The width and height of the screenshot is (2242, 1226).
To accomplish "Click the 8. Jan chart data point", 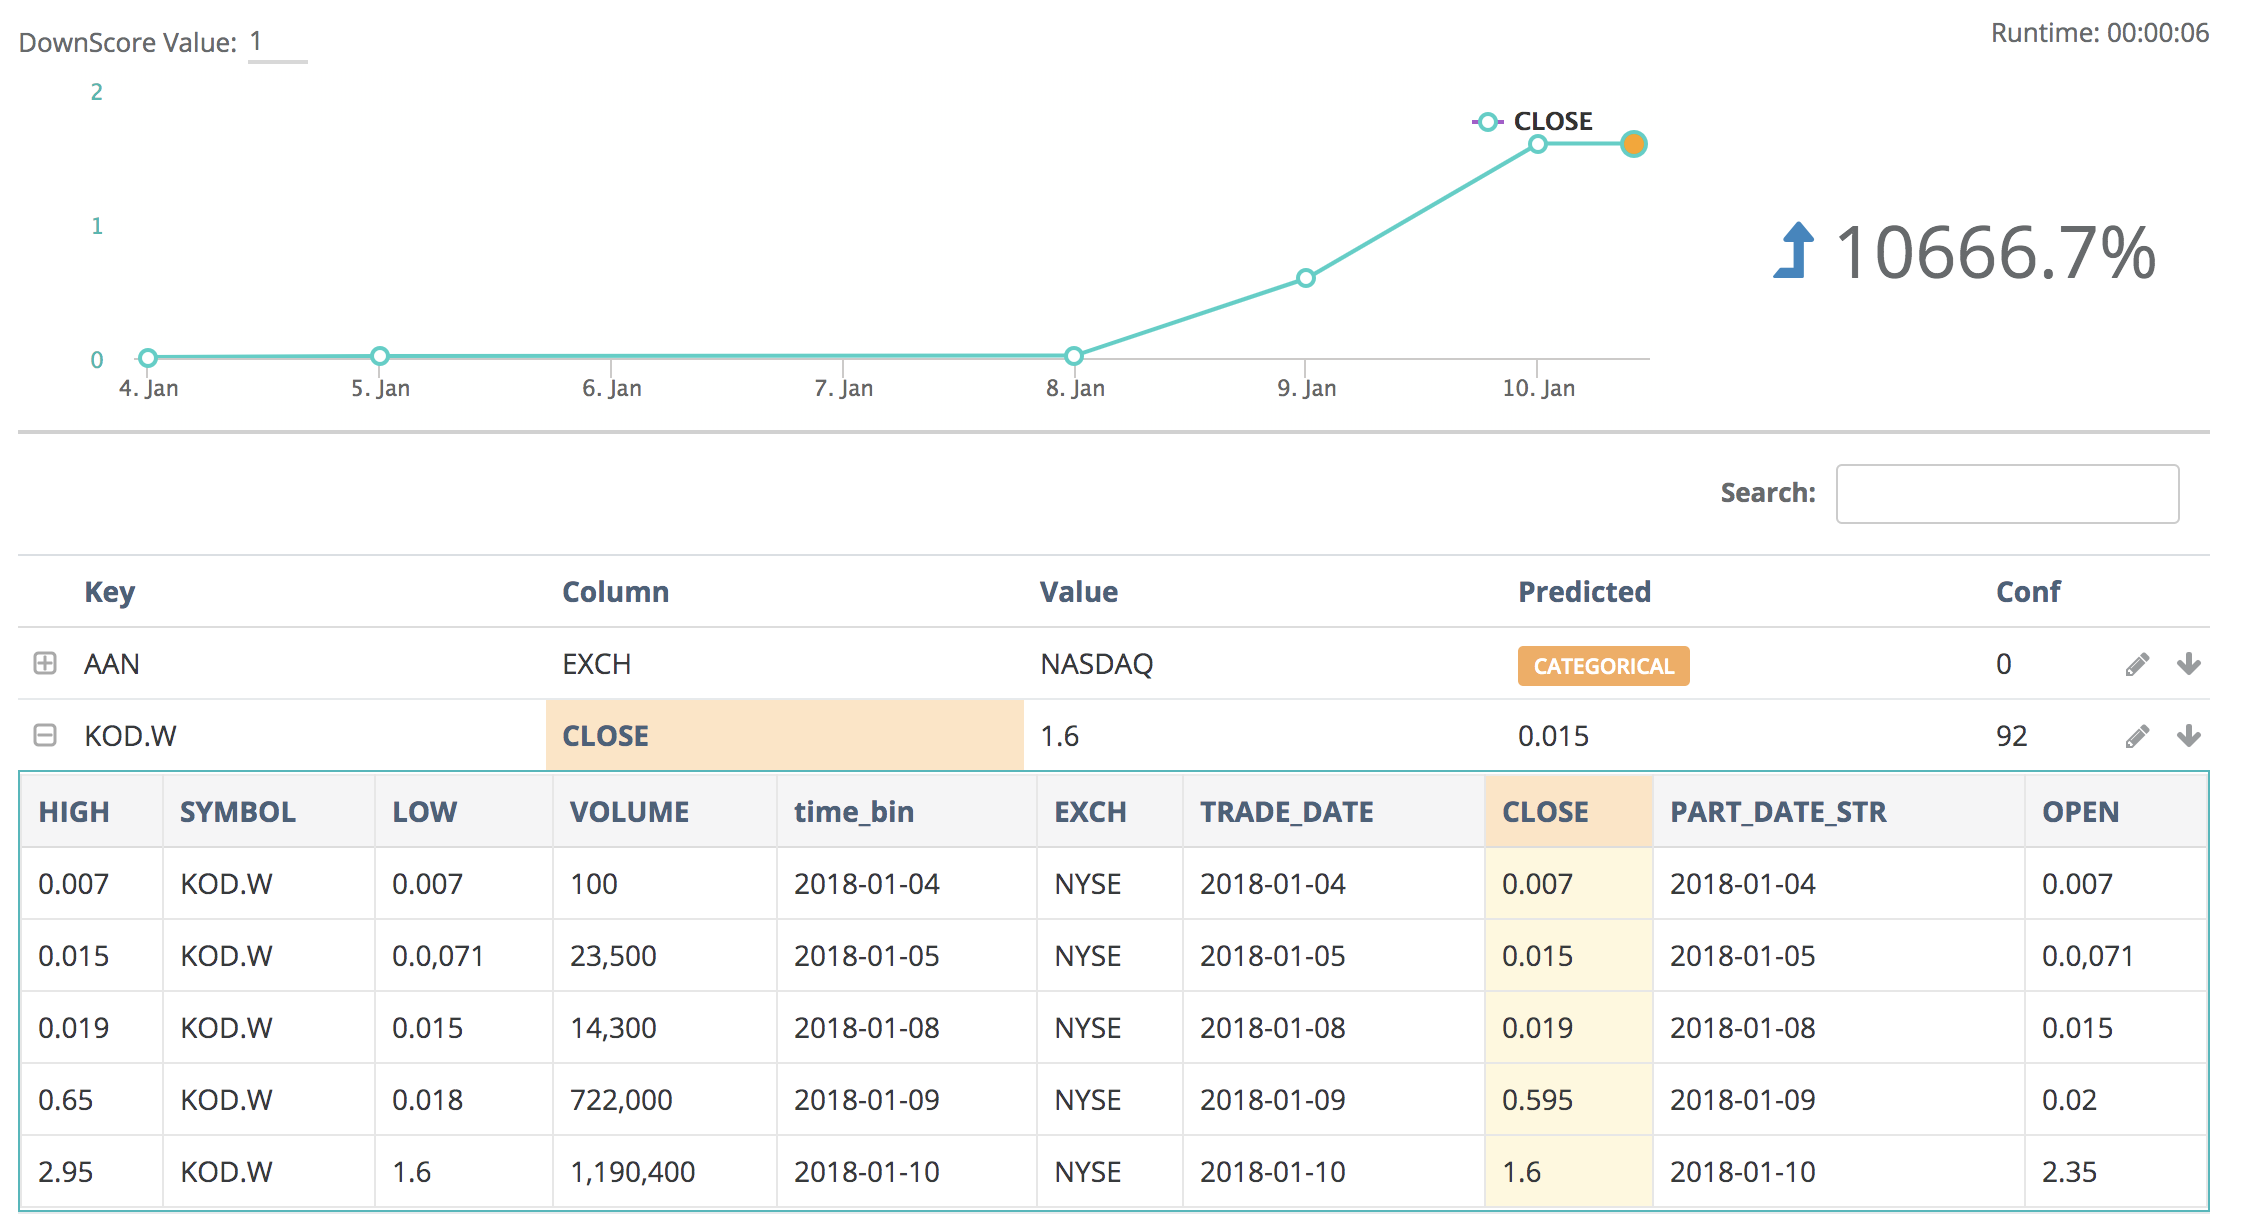I will click(1074, 356).
